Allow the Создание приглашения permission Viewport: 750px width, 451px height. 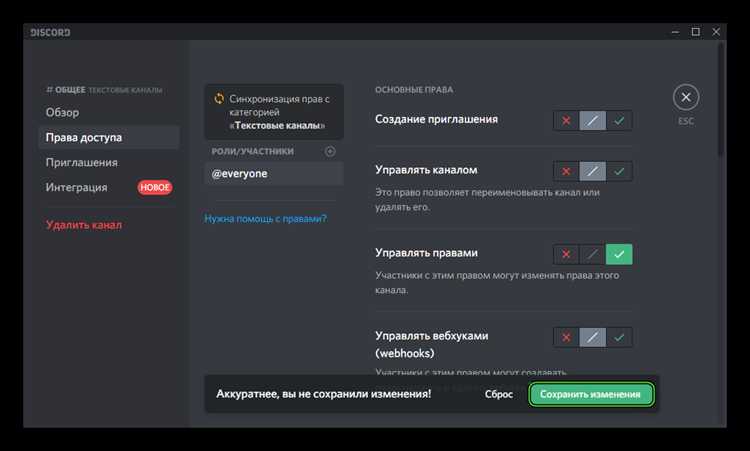point(619,121)
